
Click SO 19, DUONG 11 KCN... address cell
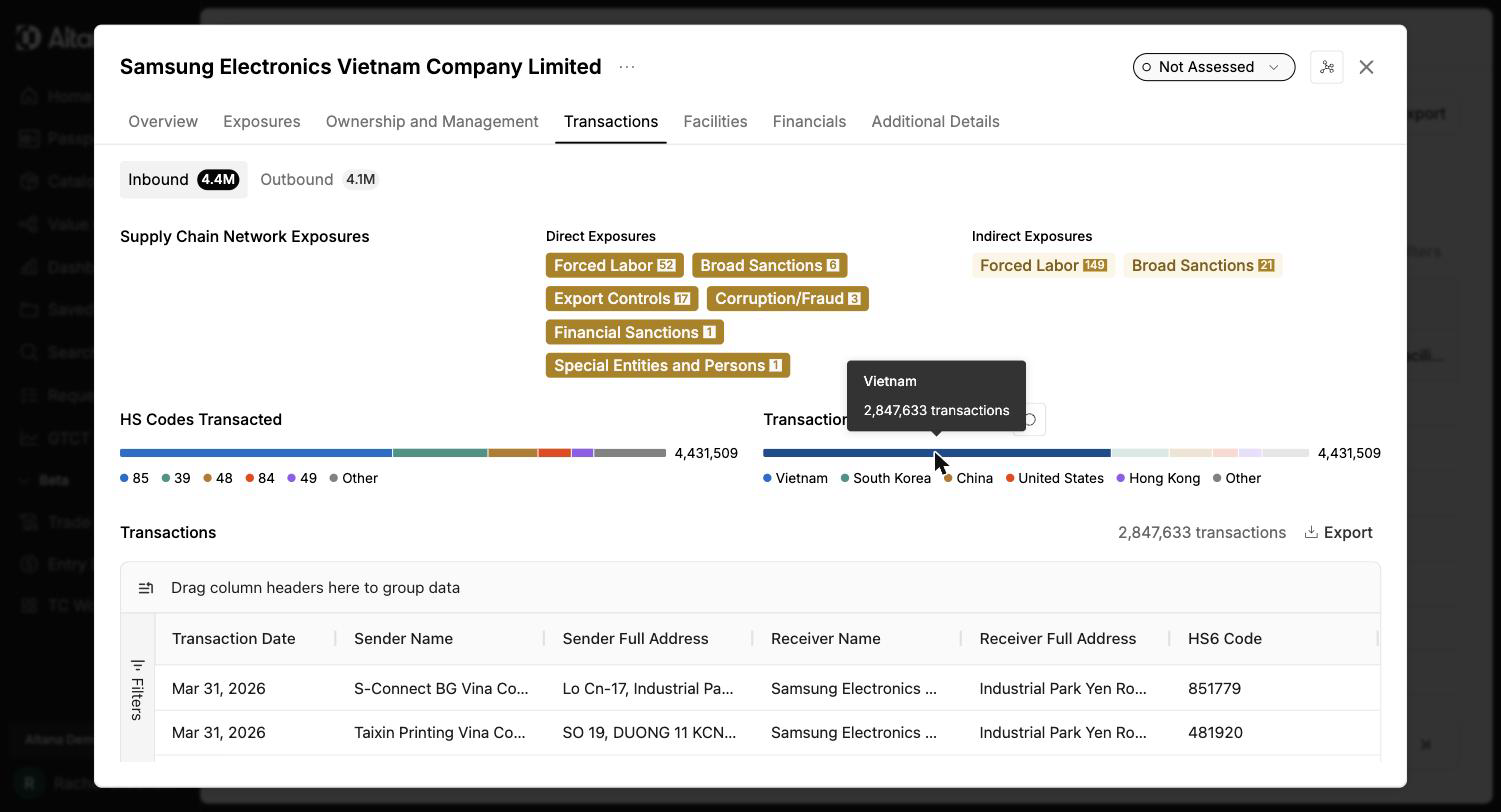click(x=649, y=732)
